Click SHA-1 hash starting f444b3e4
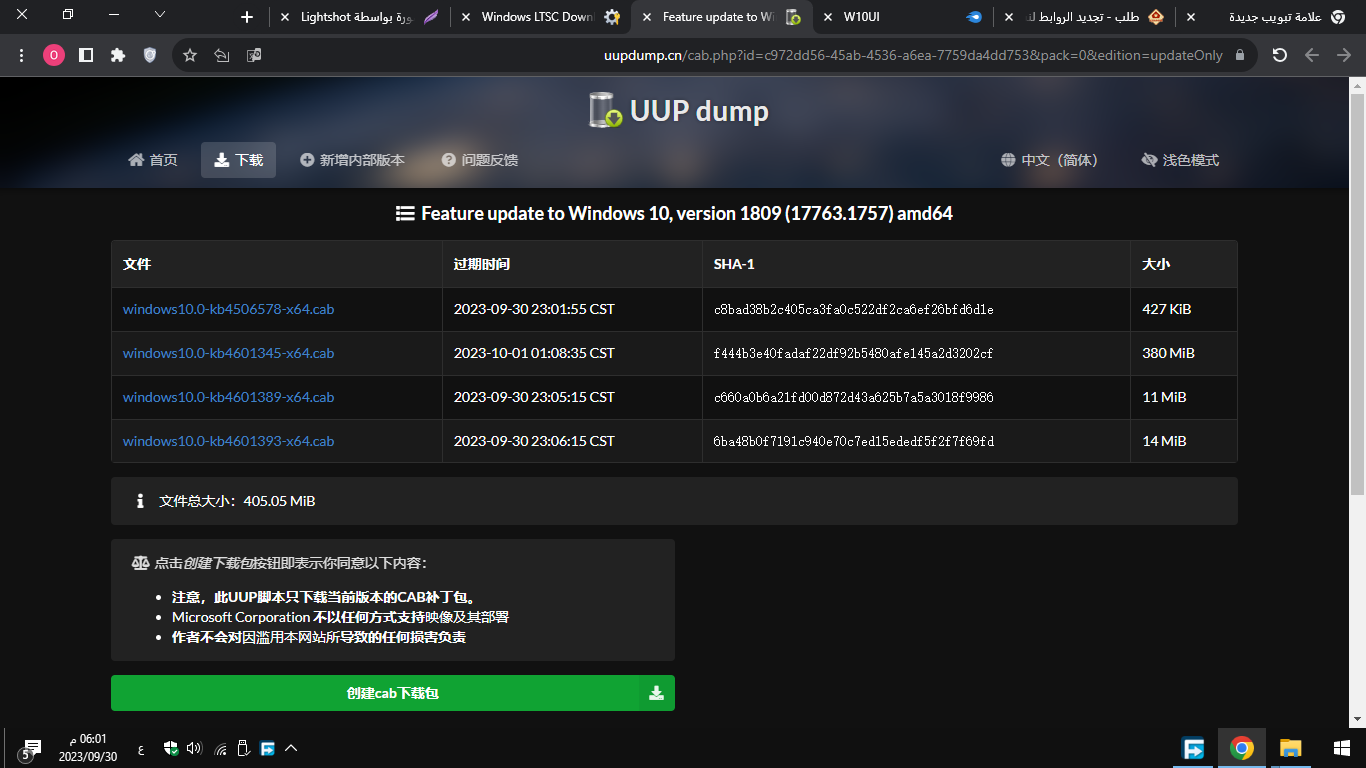1366x768 pixels. coord(853,354)
